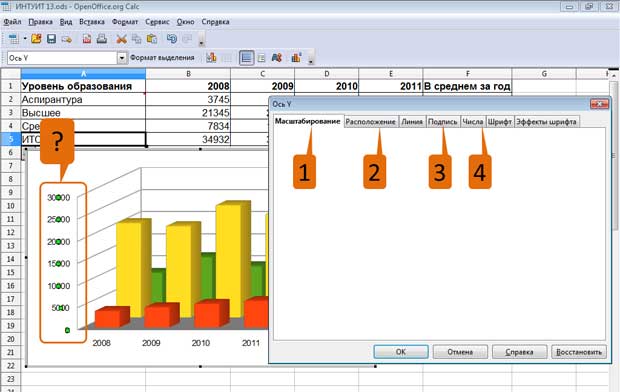This screenshot has width=620, height=392.
Task: Toggle Scale Text icon in chart toolbar
Action: coord(277,58)
